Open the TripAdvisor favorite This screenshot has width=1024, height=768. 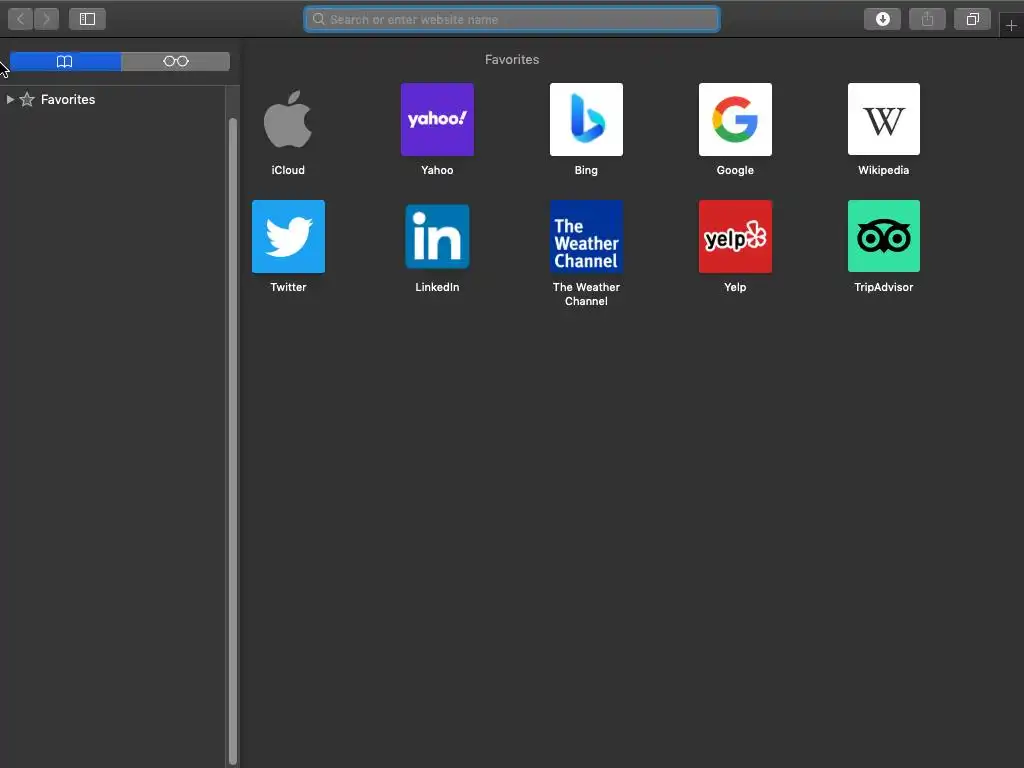(x=884, y=236)
